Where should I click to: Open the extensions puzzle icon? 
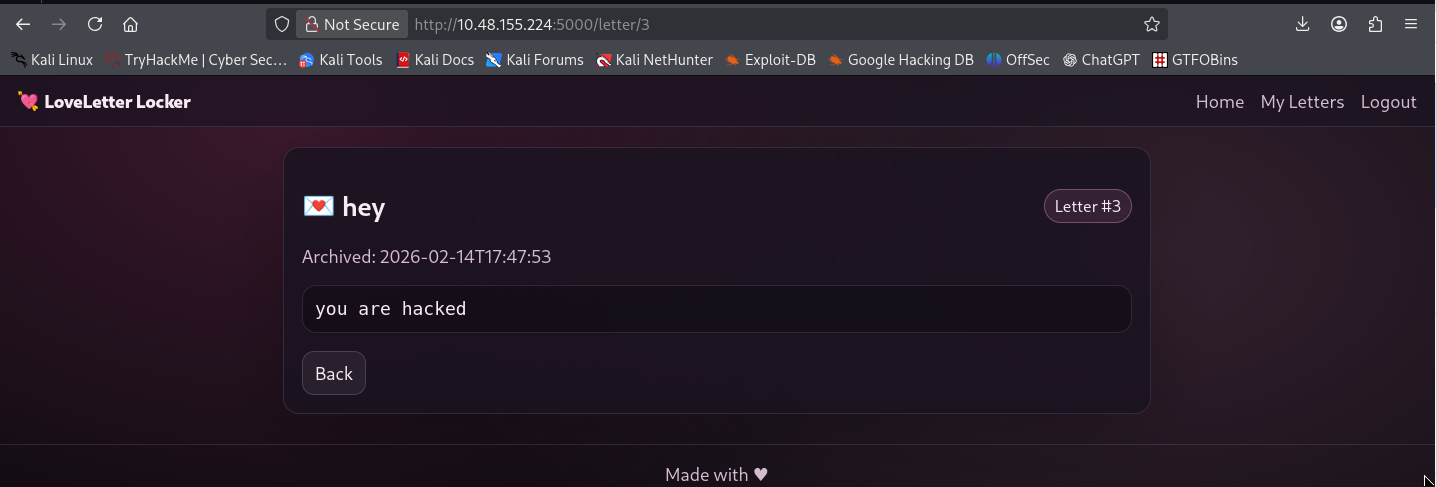point(1375,24)
